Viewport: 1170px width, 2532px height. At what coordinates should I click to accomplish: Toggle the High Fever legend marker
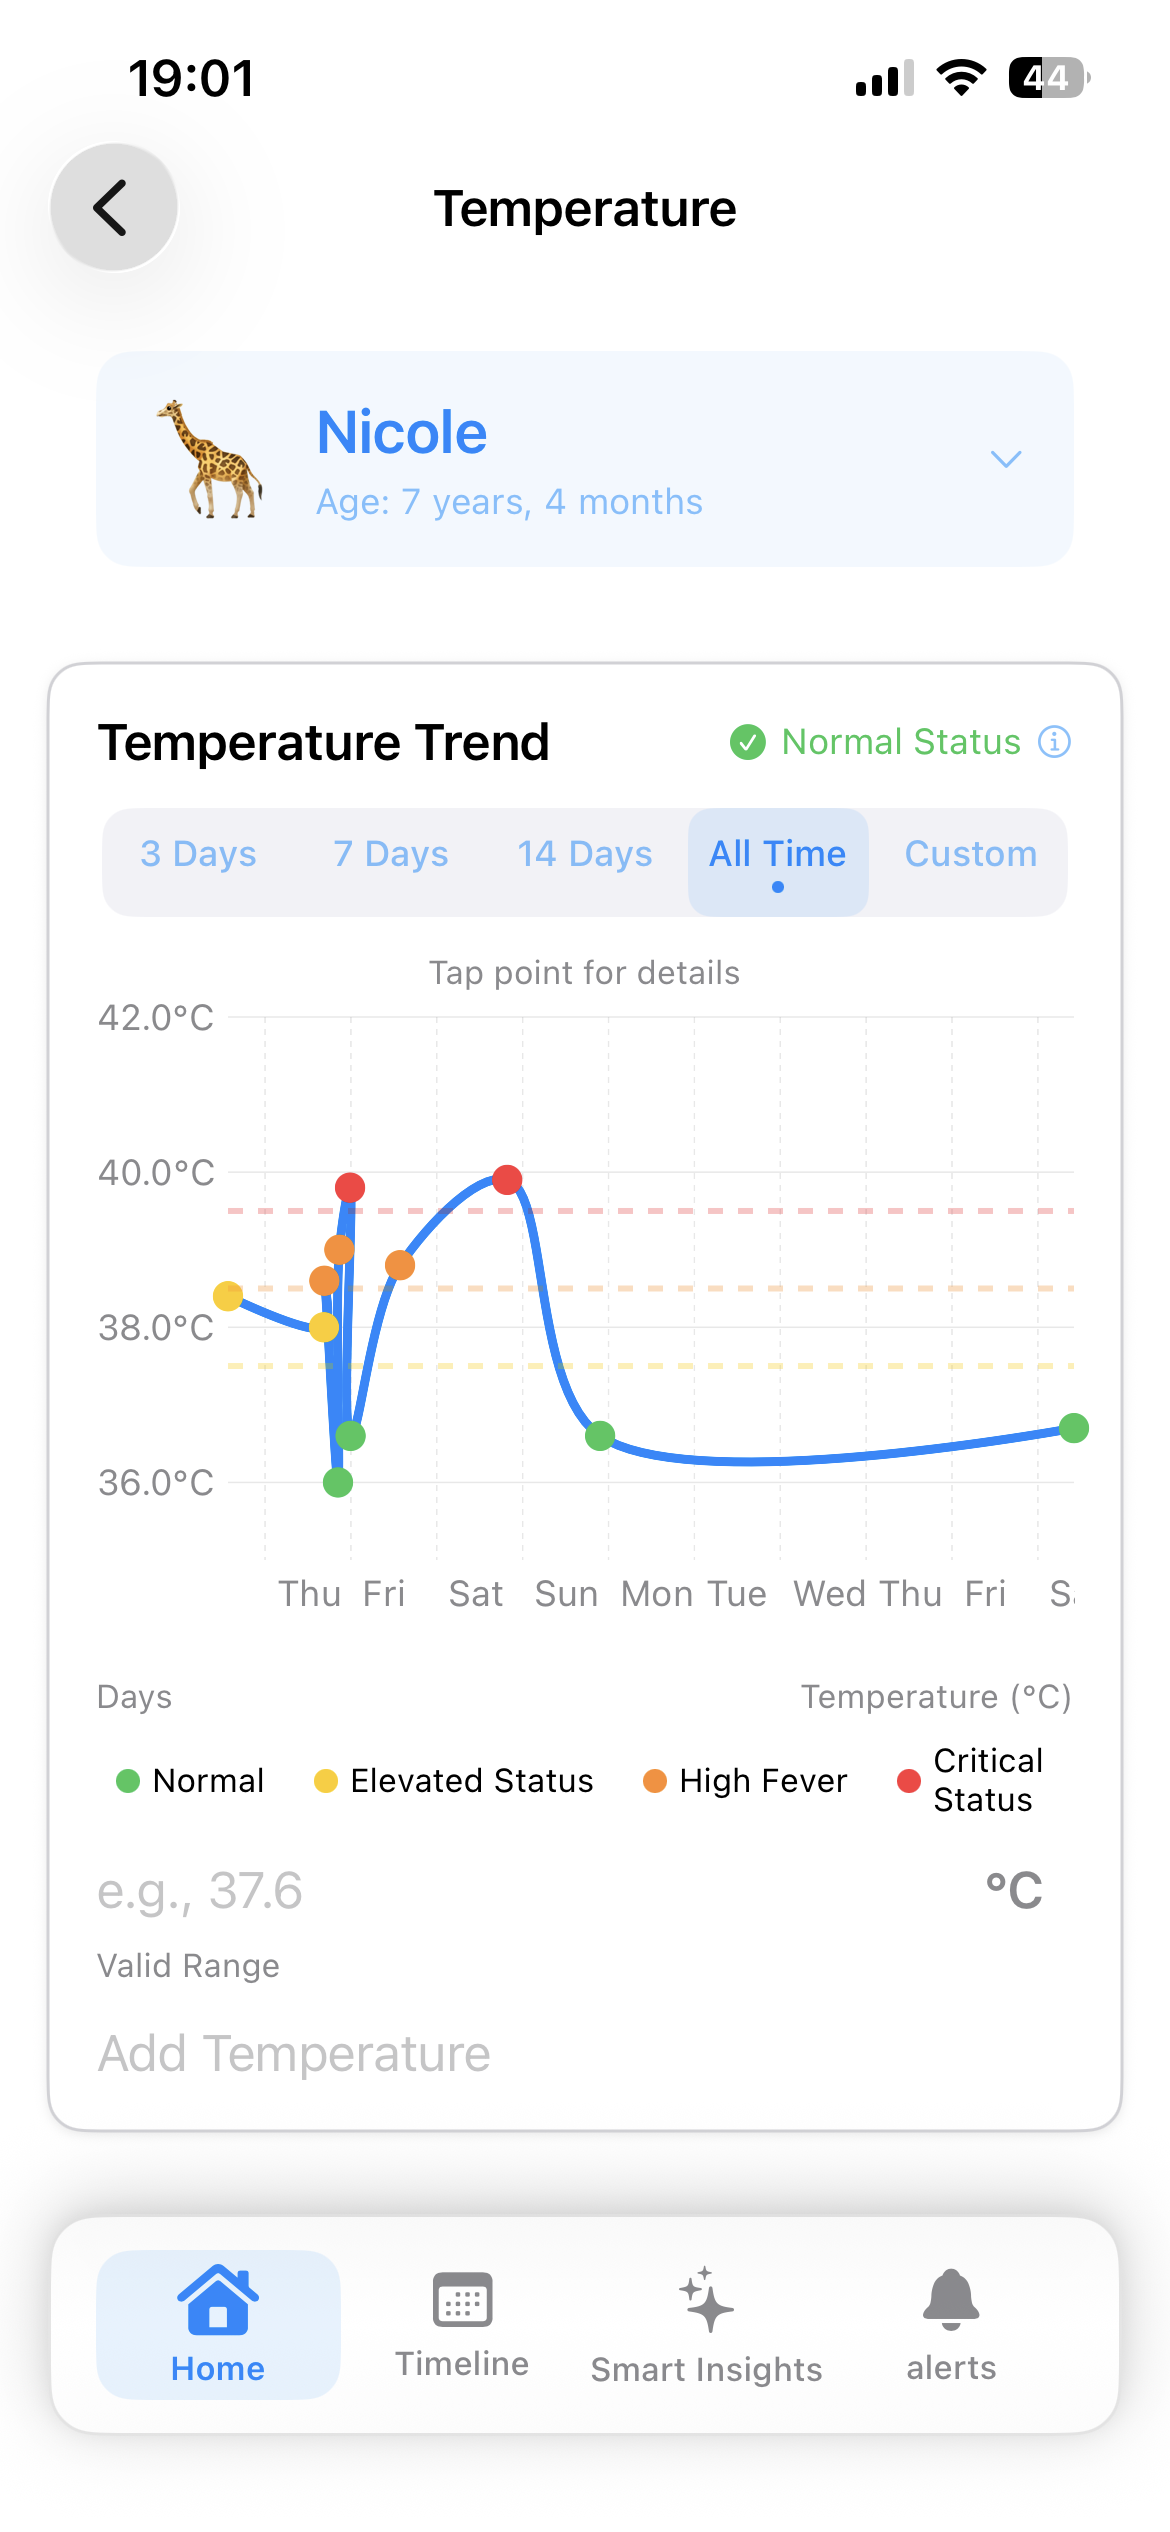(x=655, y=1780)
